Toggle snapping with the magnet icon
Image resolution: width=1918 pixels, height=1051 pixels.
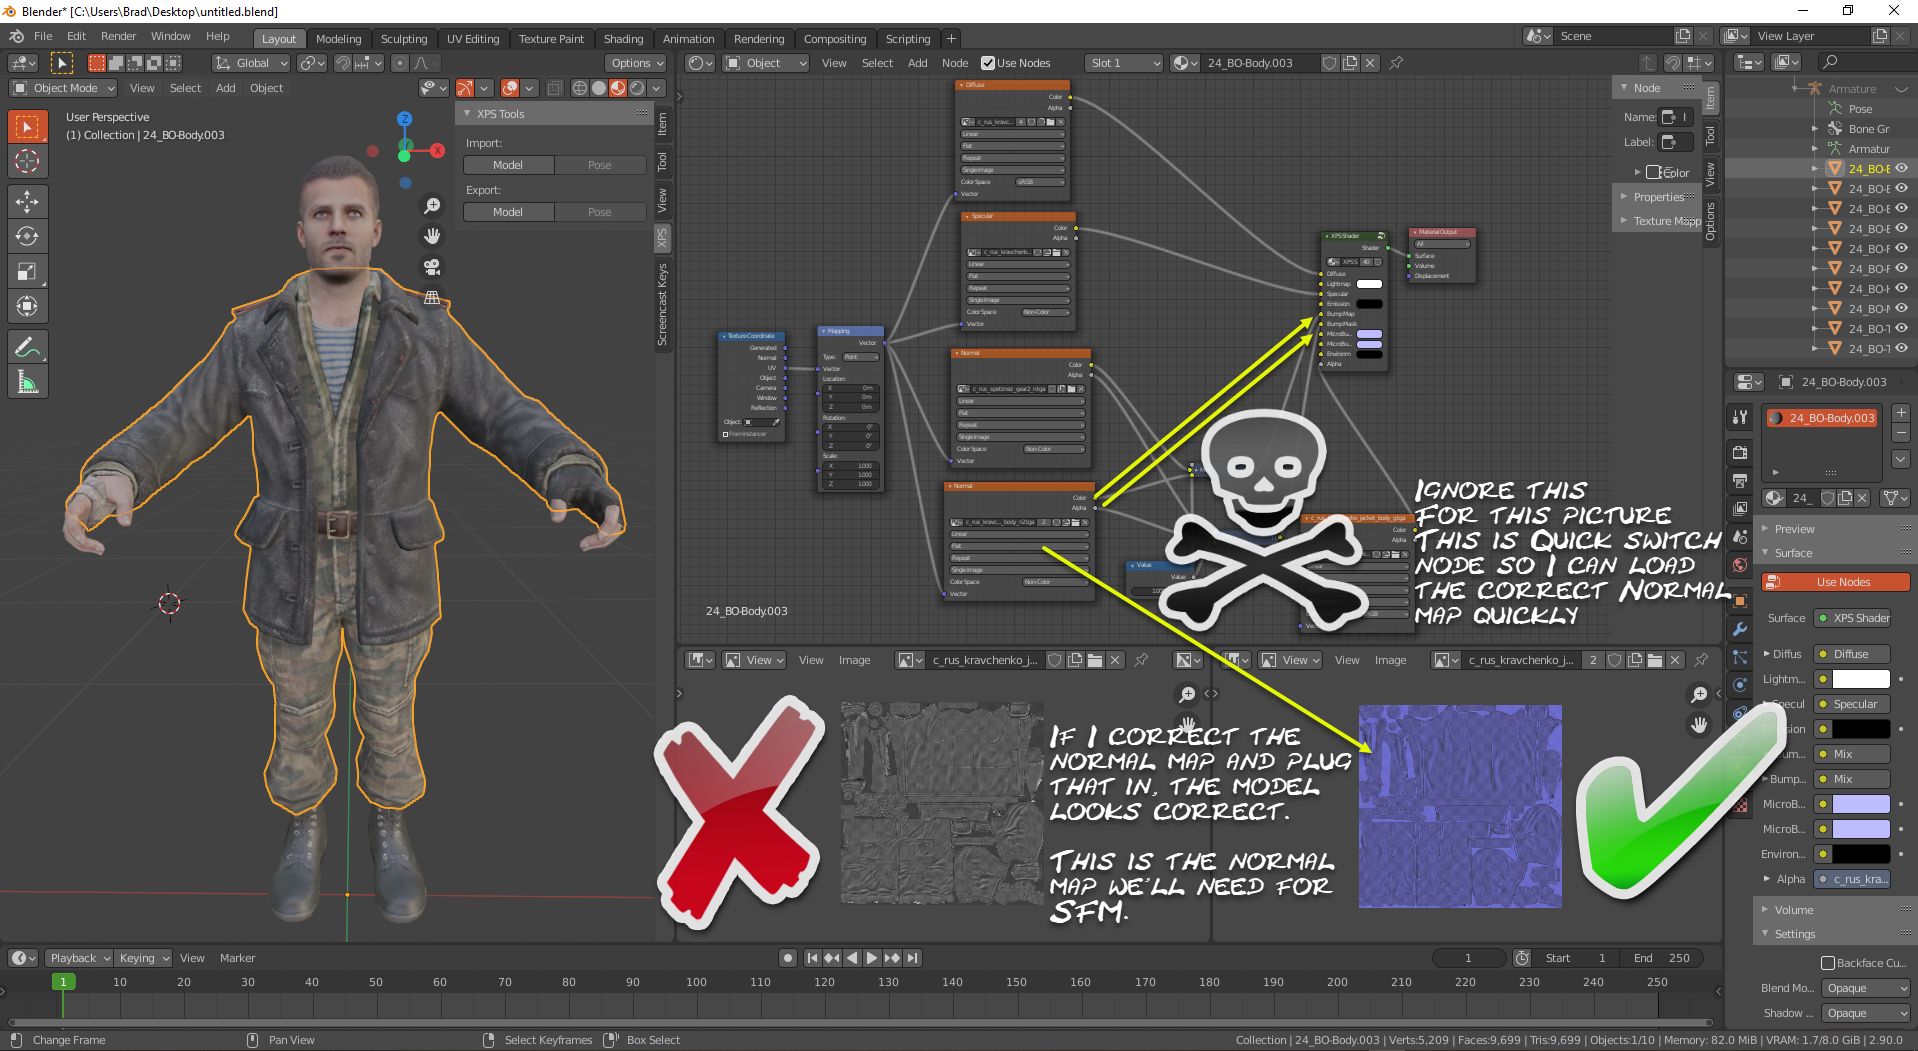click(342, 63)
